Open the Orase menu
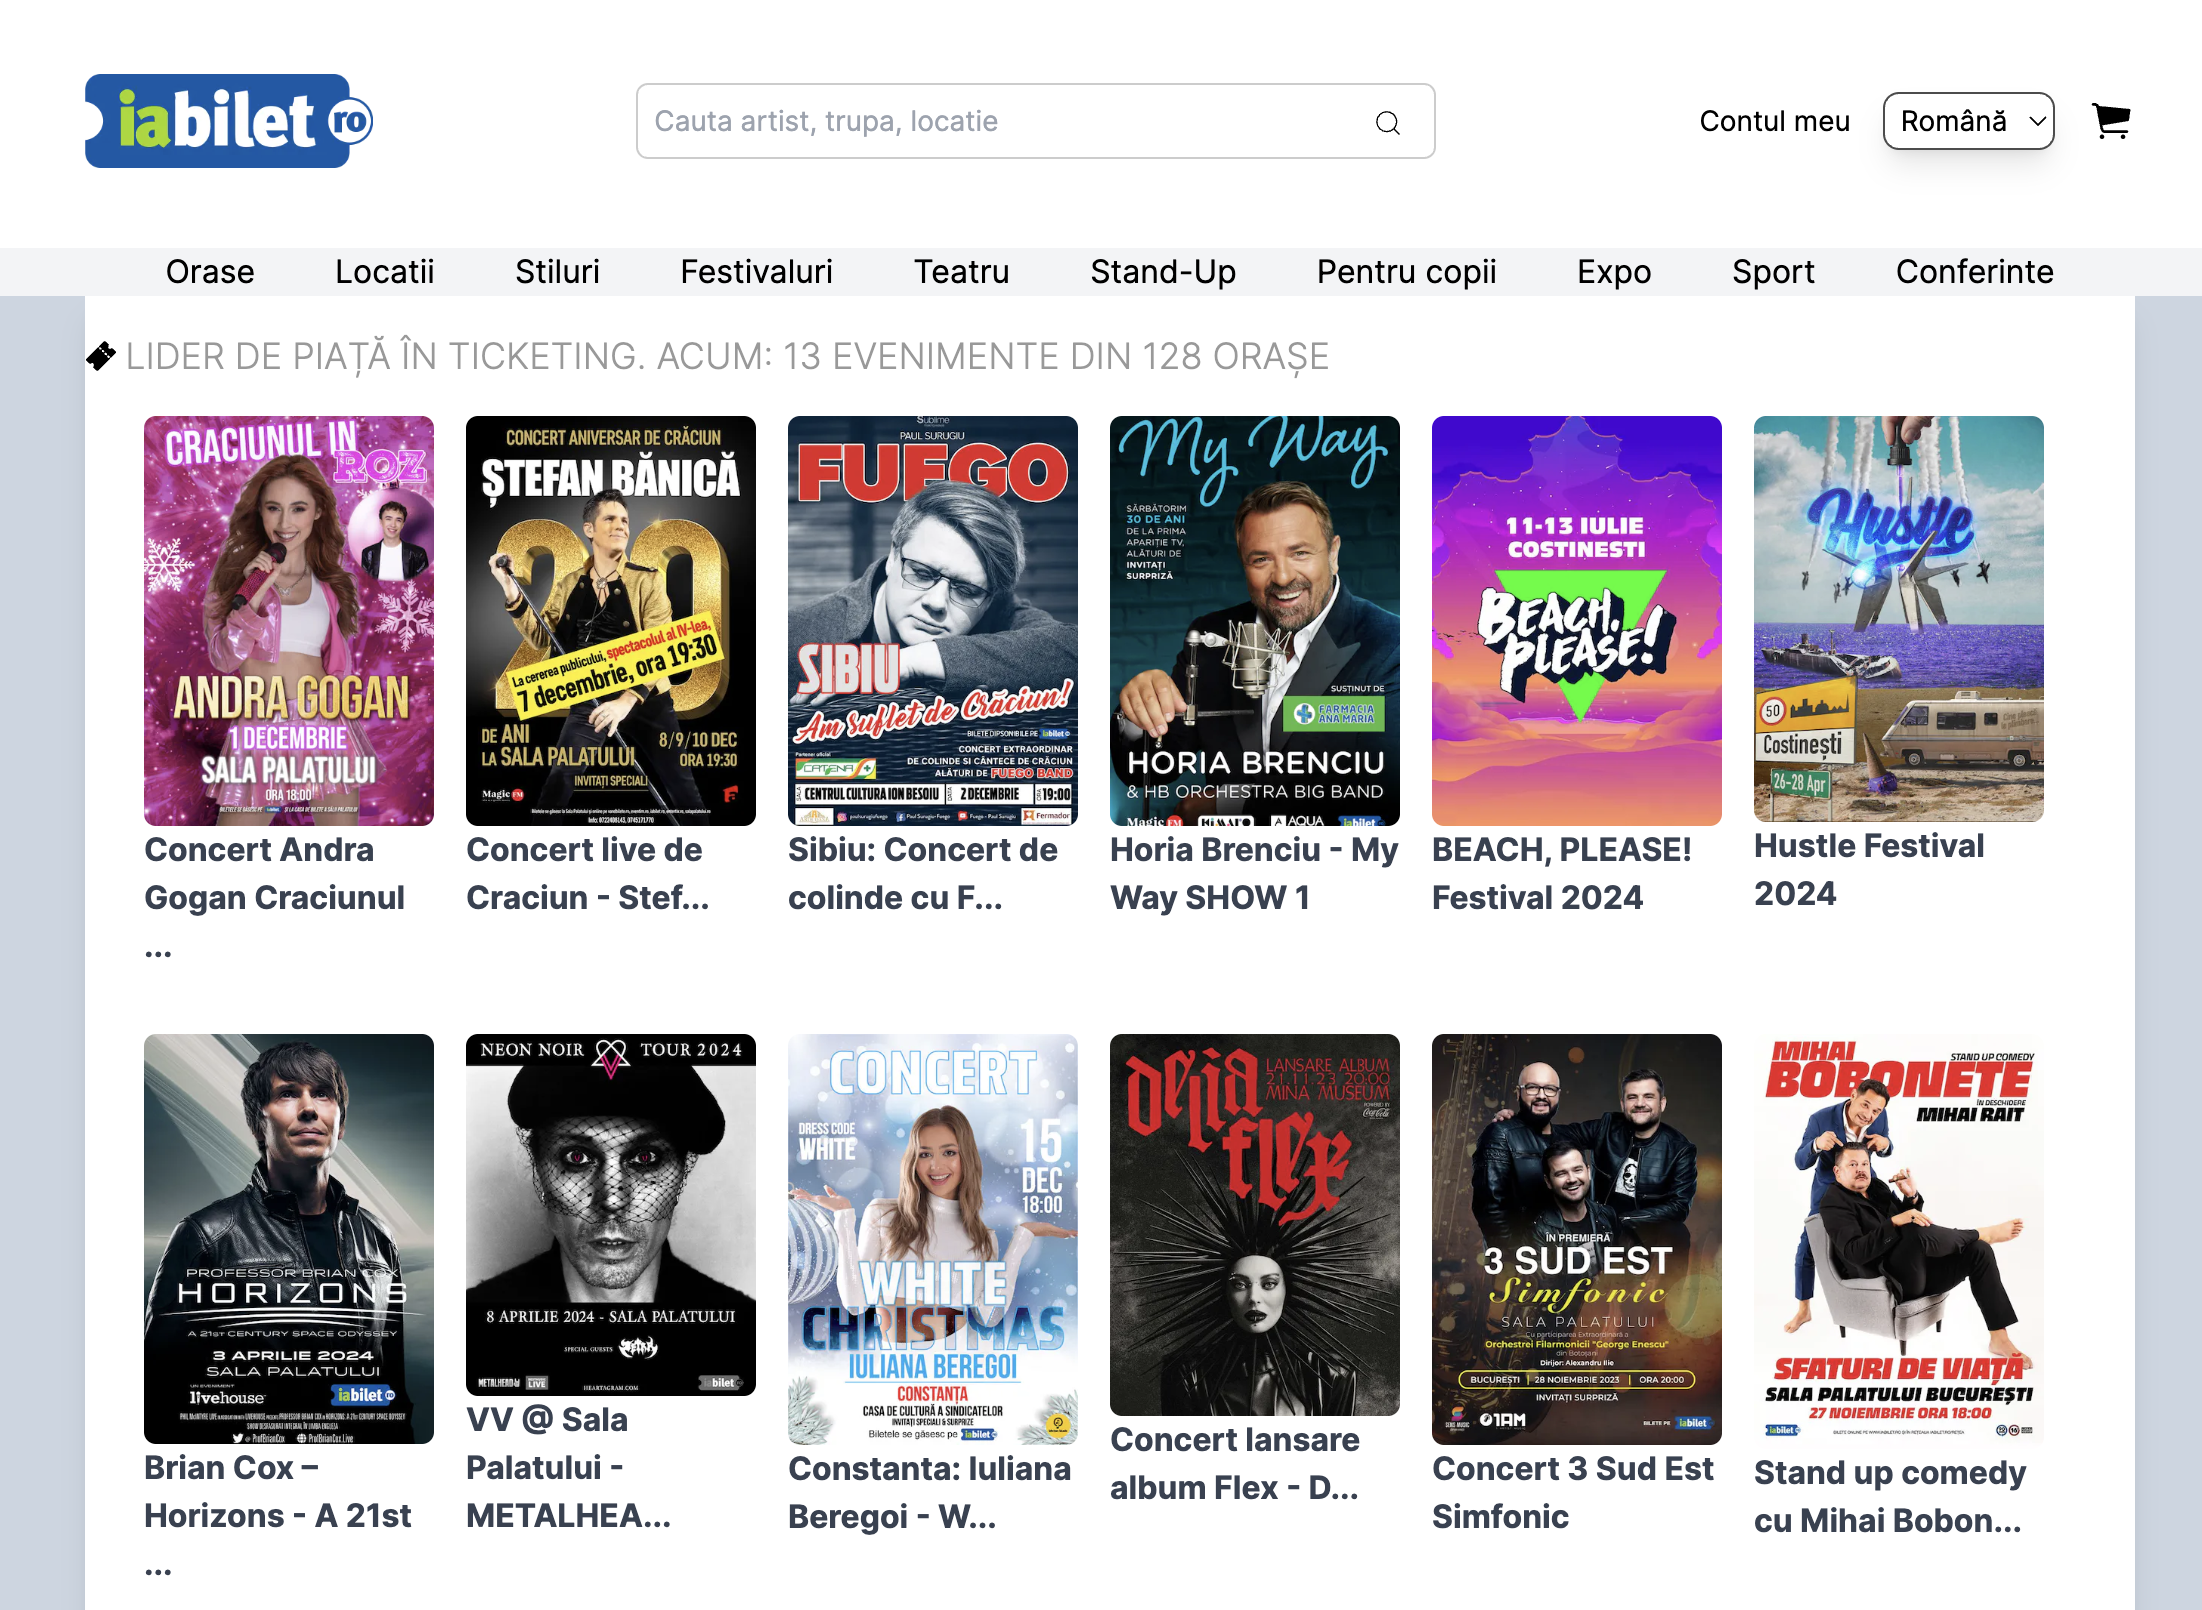The width and height of the screenshot is (2202, 1610). point(210,272)
